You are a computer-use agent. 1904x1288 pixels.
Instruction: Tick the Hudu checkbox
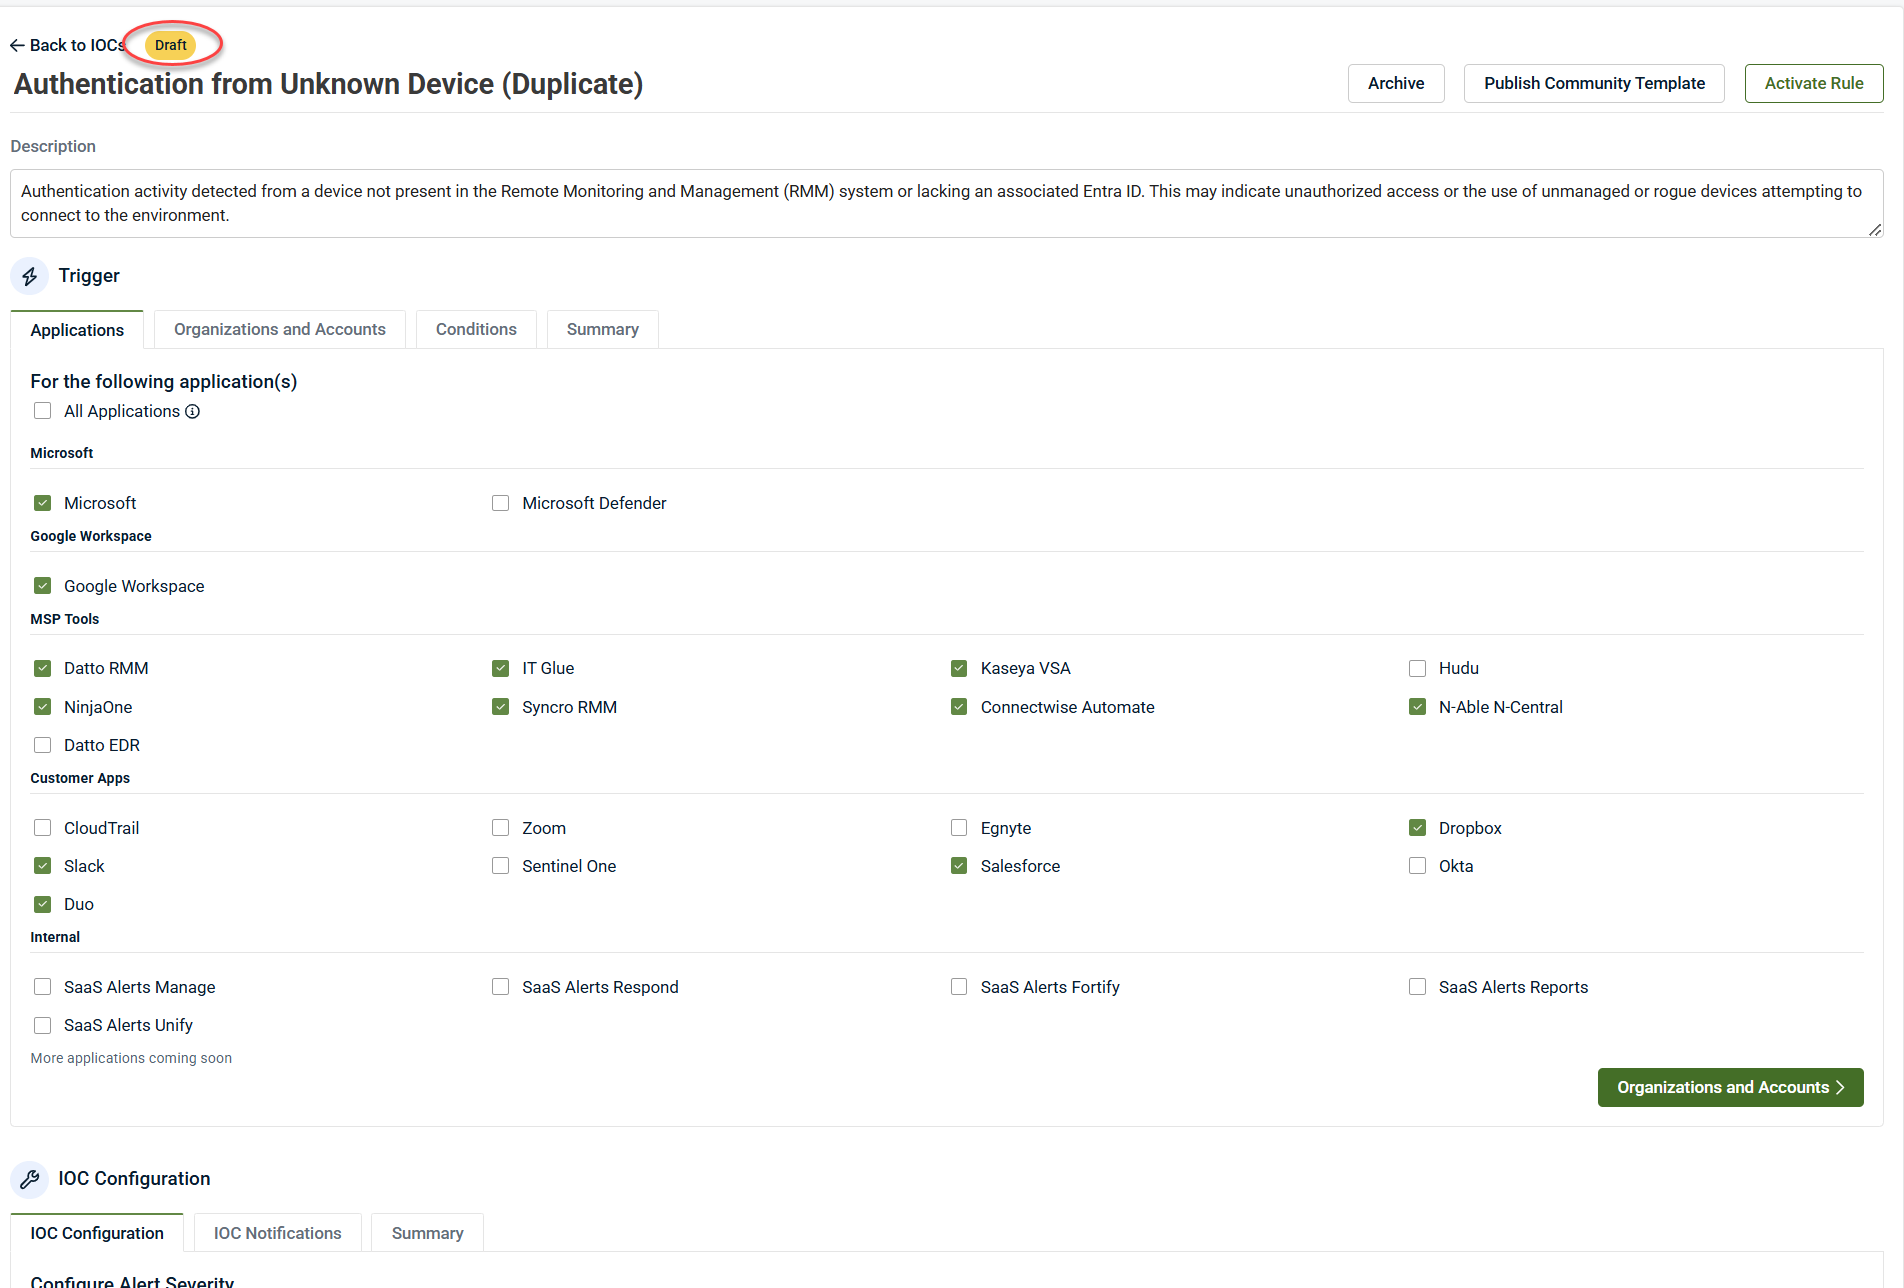1417,669
